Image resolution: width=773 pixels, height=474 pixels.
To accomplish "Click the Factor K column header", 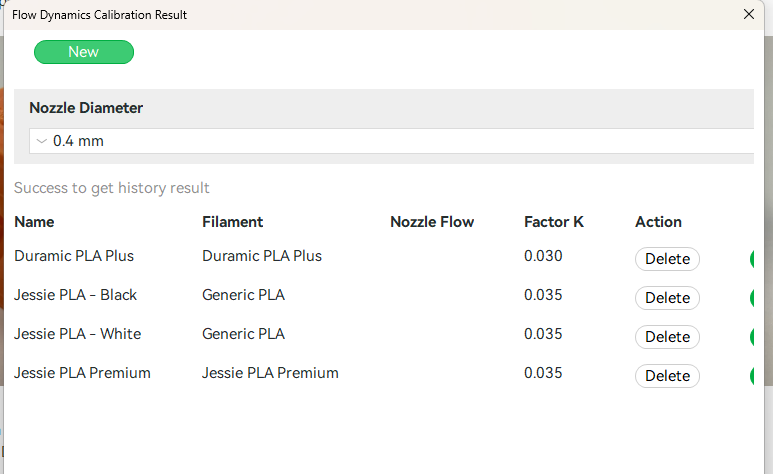I will pyautogui.click(x=554, y=222).
